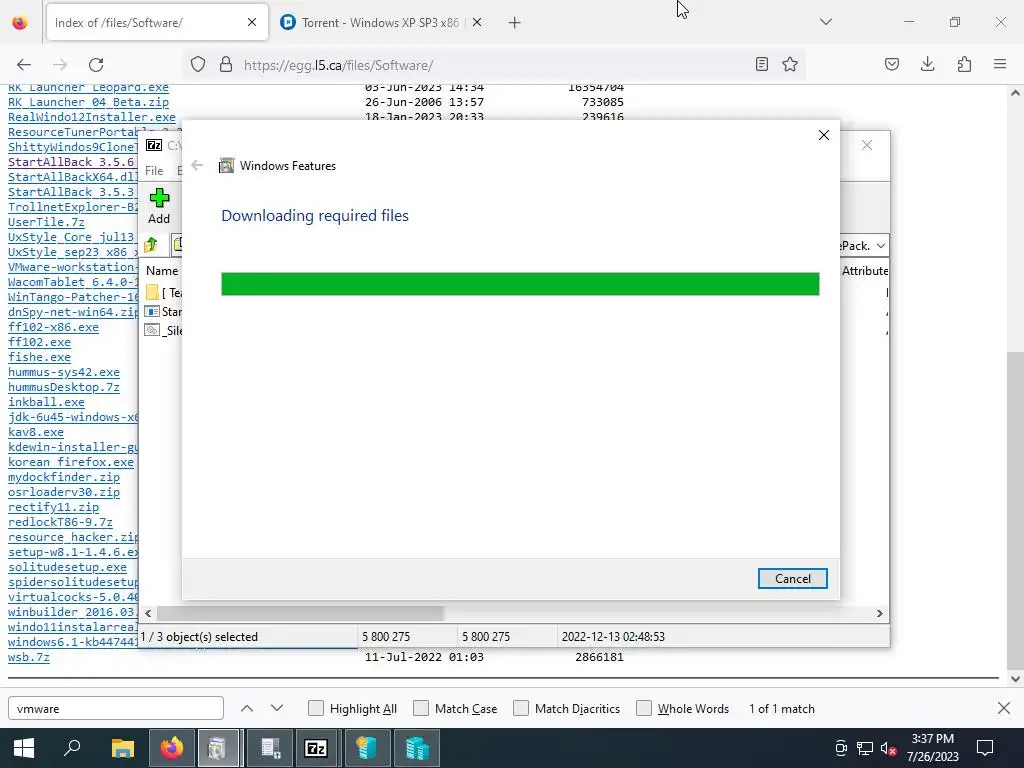
Task: Close the find bar
Action: pos(1004,708)
